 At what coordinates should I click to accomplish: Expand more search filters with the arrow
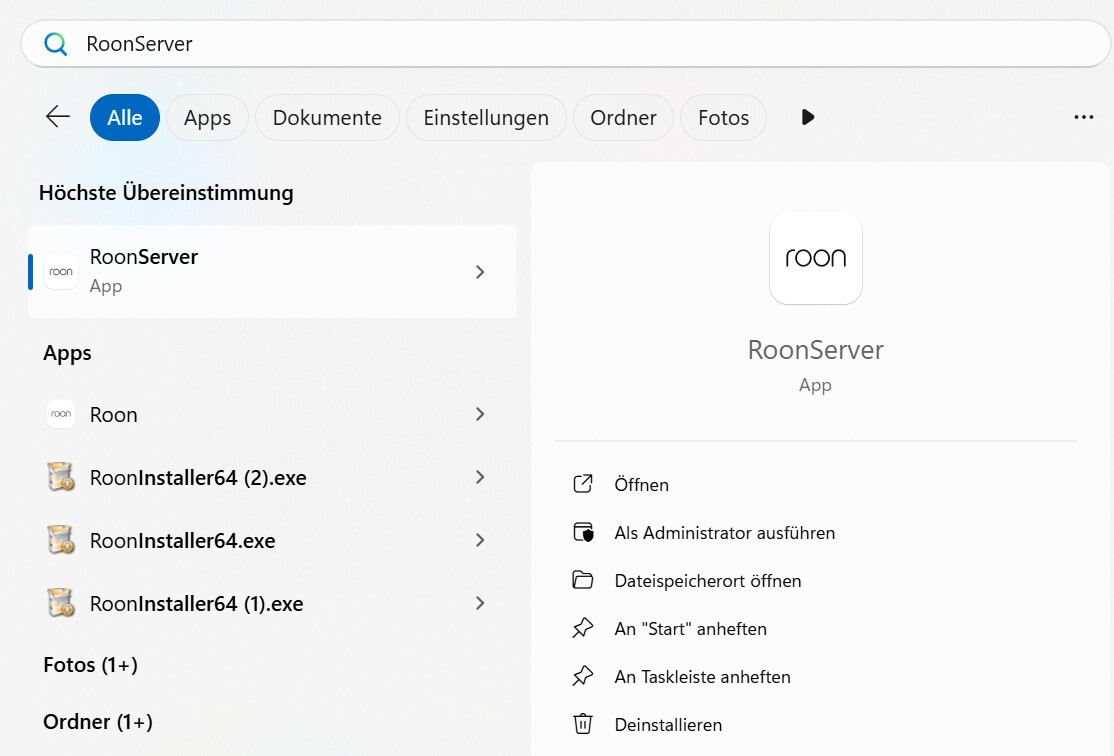click(x=807, y=117)
